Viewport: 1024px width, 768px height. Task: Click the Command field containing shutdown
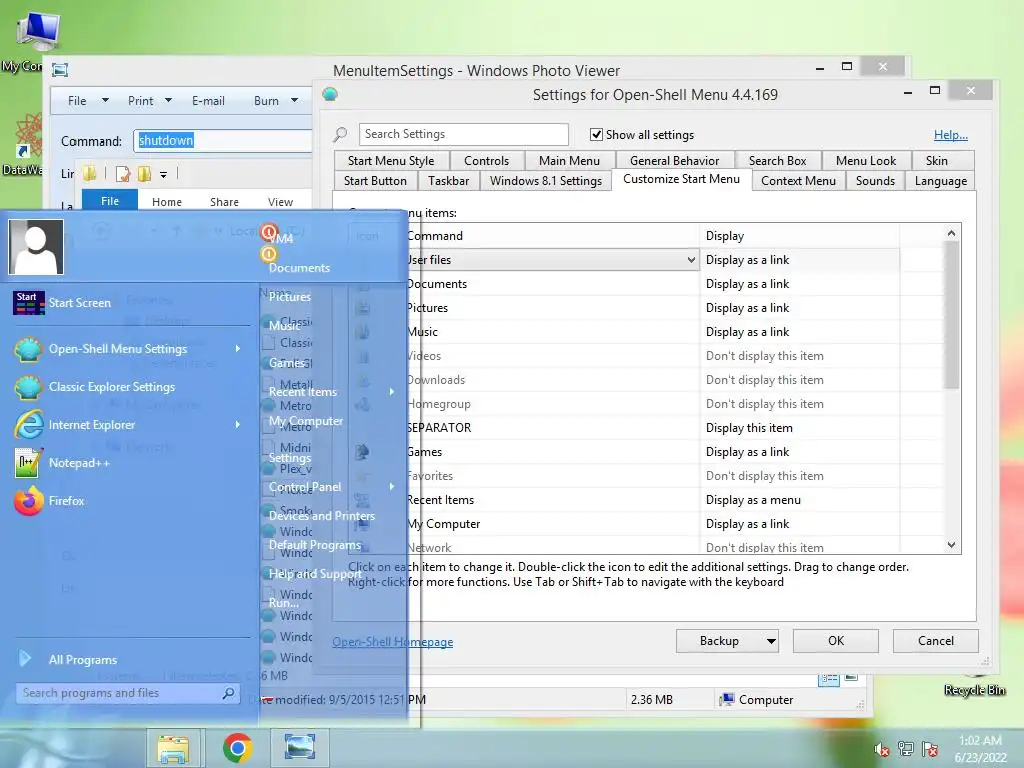click(223, 140)
